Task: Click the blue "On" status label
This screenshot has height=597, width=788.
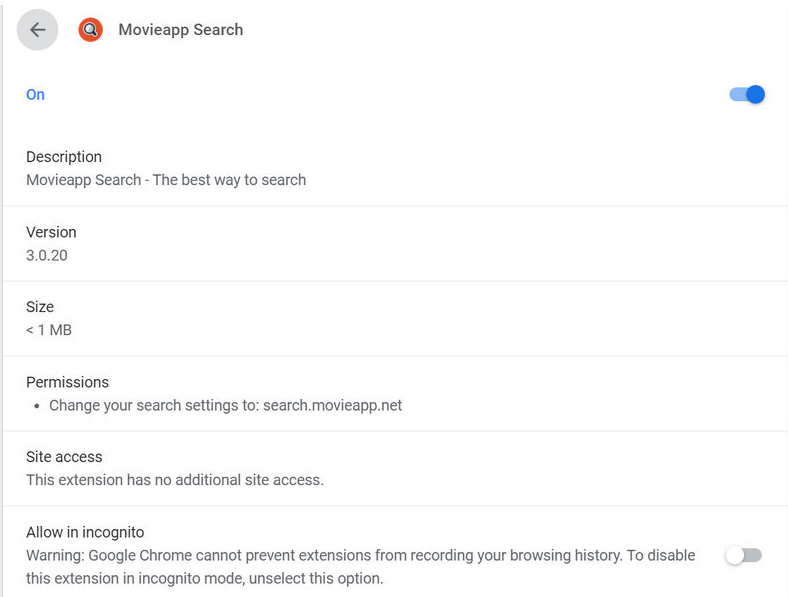Action: click(x=36, y=94)
